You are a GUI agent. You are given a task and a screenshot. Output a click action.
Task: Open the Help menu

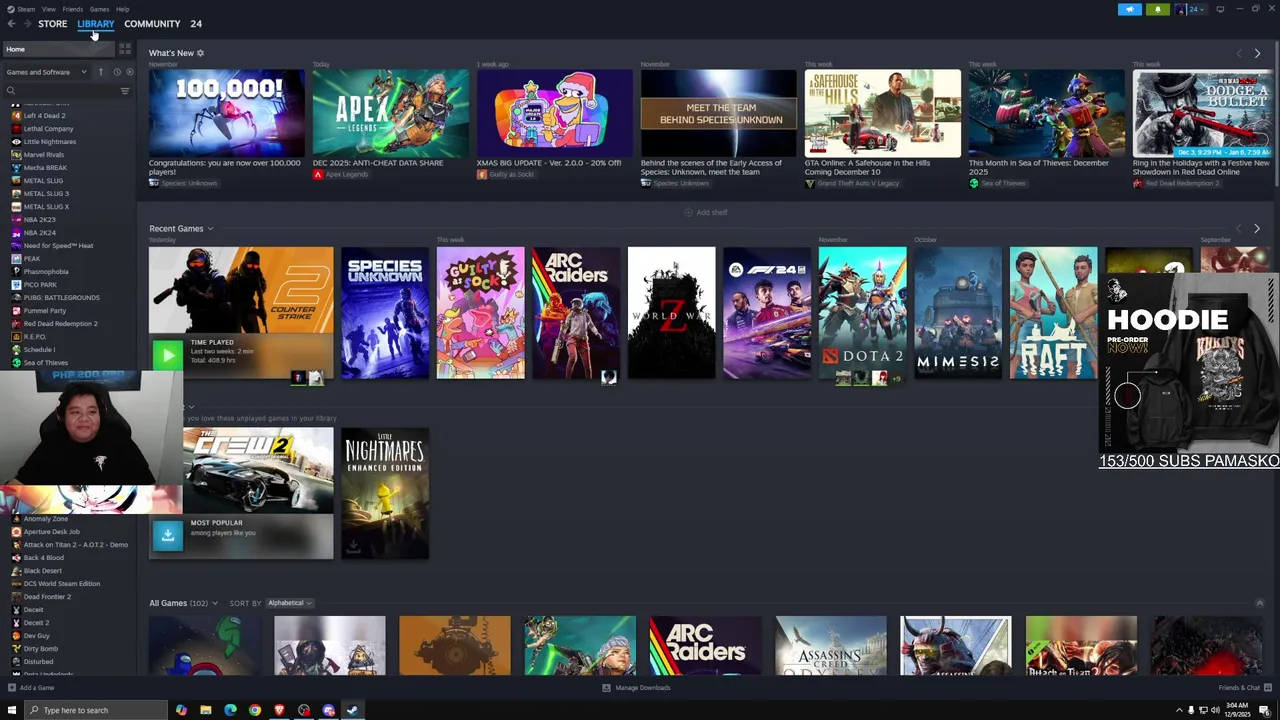[x=122, y=9]
